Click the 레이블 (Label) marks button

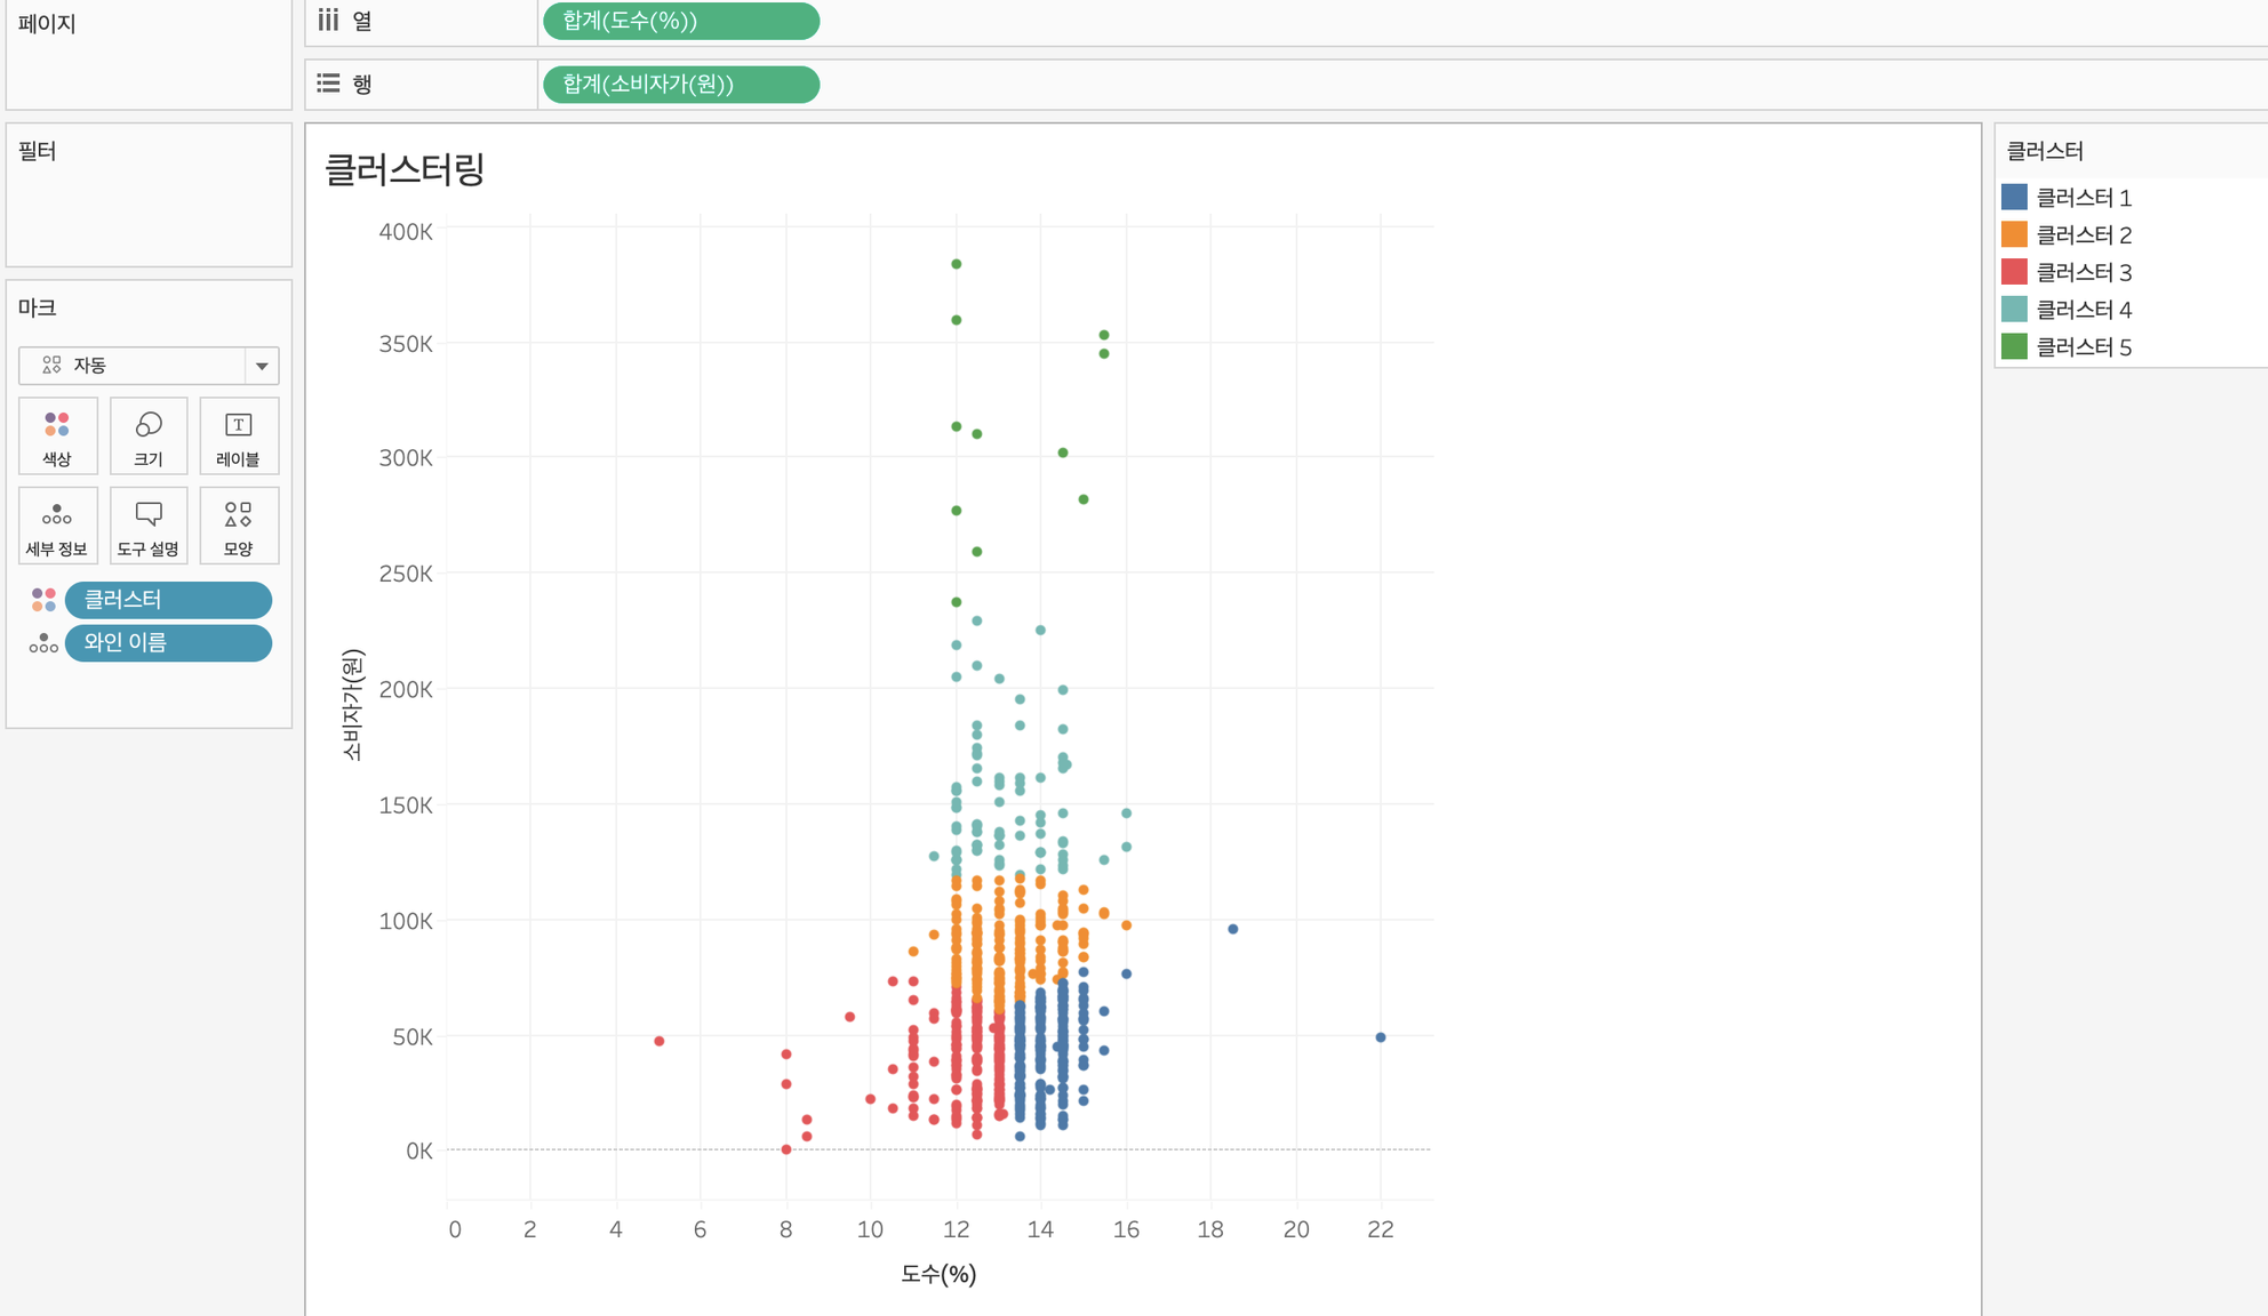click(x=238, y=436)
